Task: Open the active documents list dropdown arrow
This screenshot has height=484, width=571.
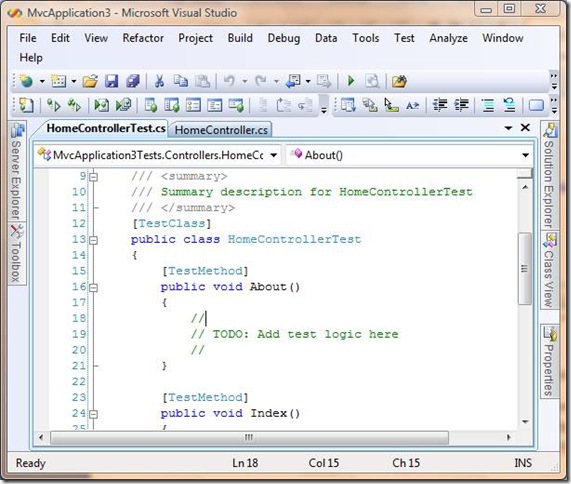Action: pyautogui.click(x=508, y=128)
